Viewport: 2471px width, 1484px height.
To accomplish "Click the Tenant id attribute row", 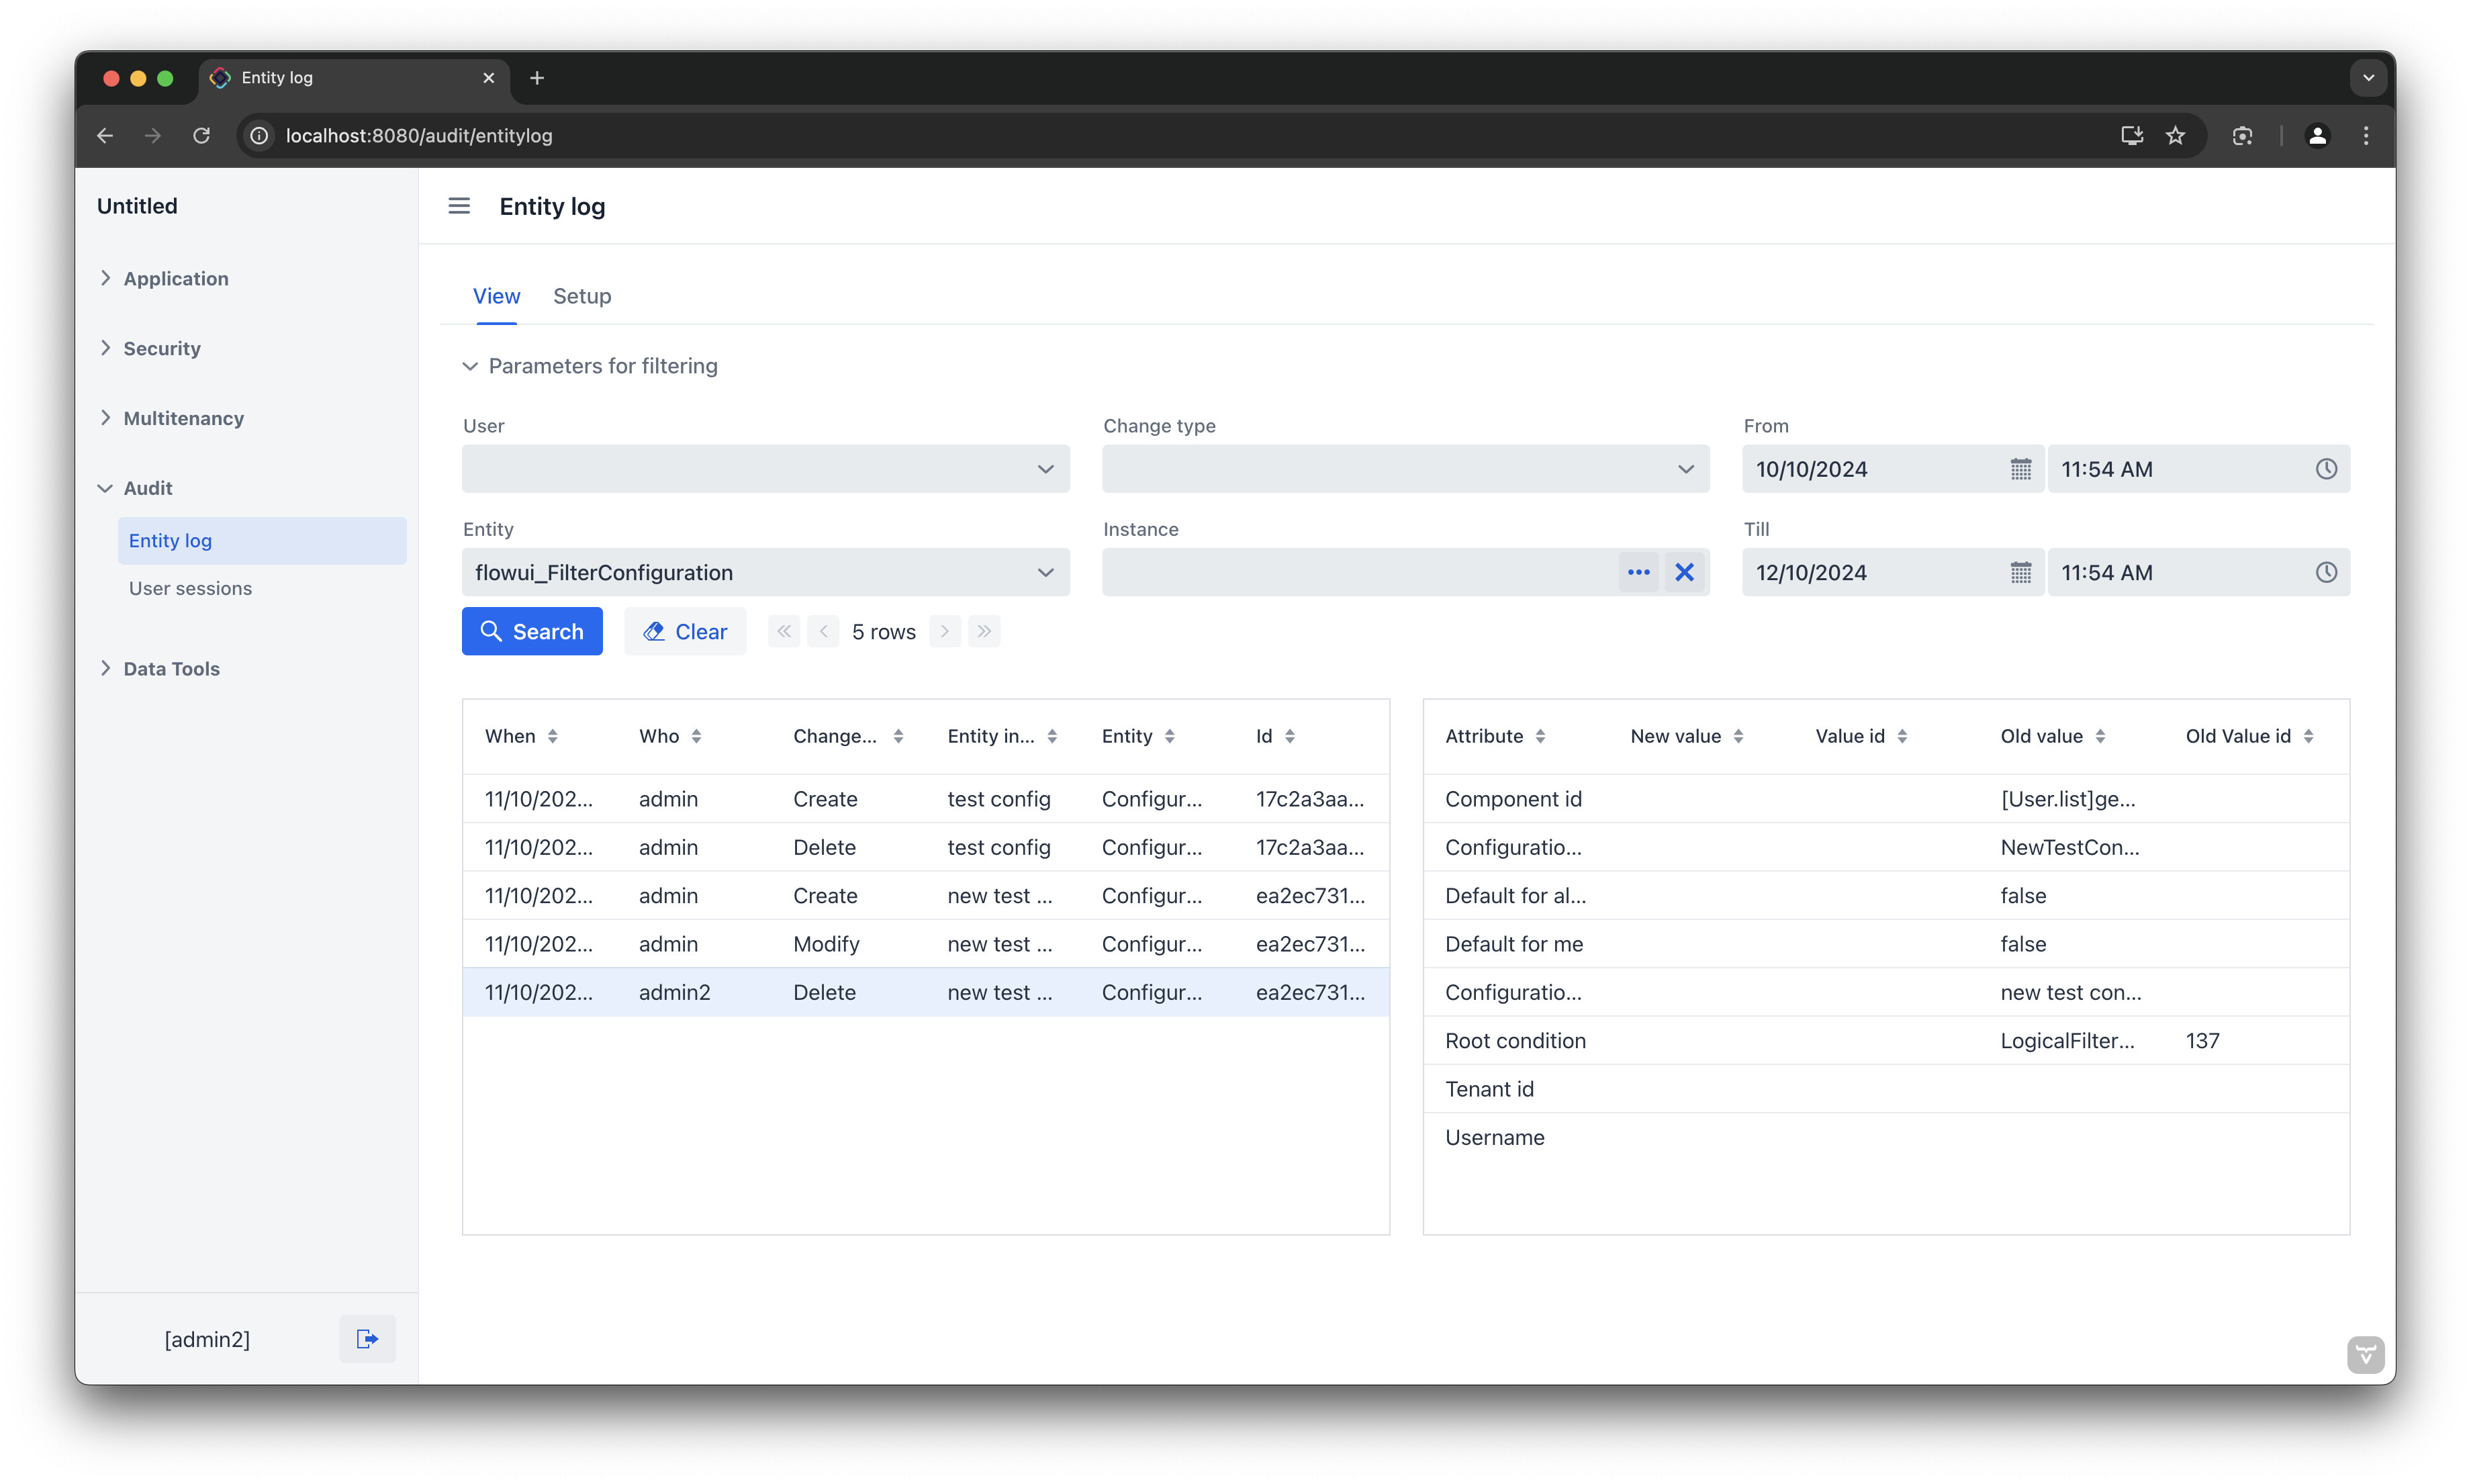I will pos(1886,1089).
